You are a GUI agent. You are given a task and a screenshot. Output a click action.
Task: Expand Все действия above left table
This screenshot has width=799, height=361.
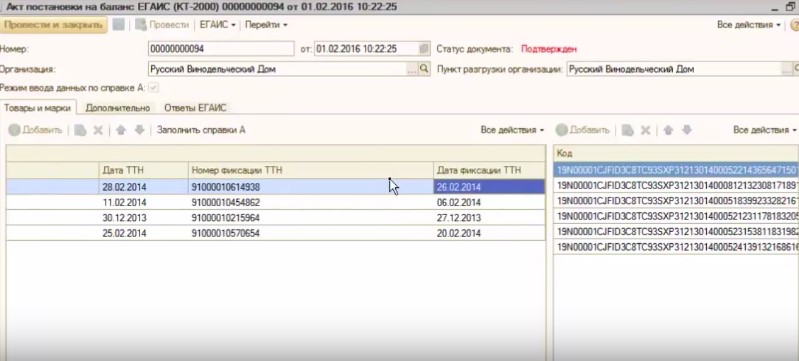point(512,130)
